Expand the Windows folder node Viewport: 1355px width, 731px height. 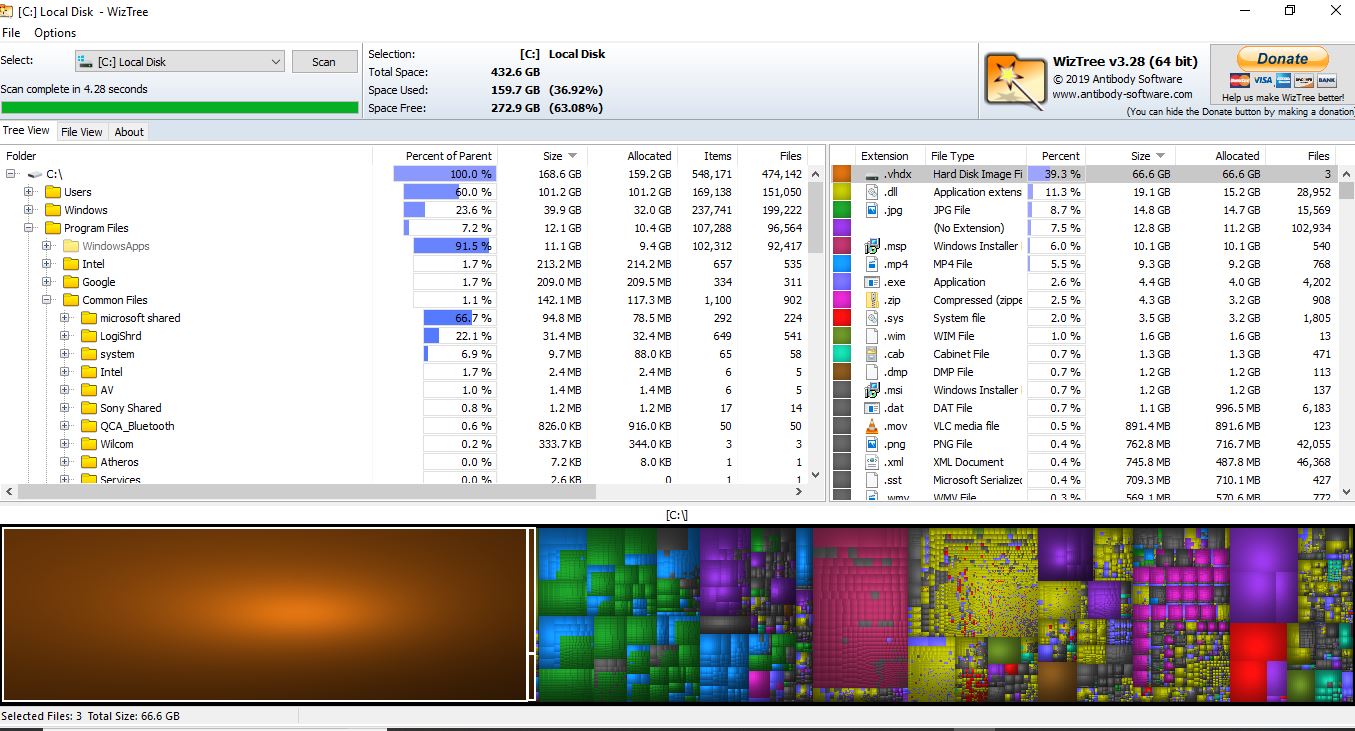coord(29,210)
